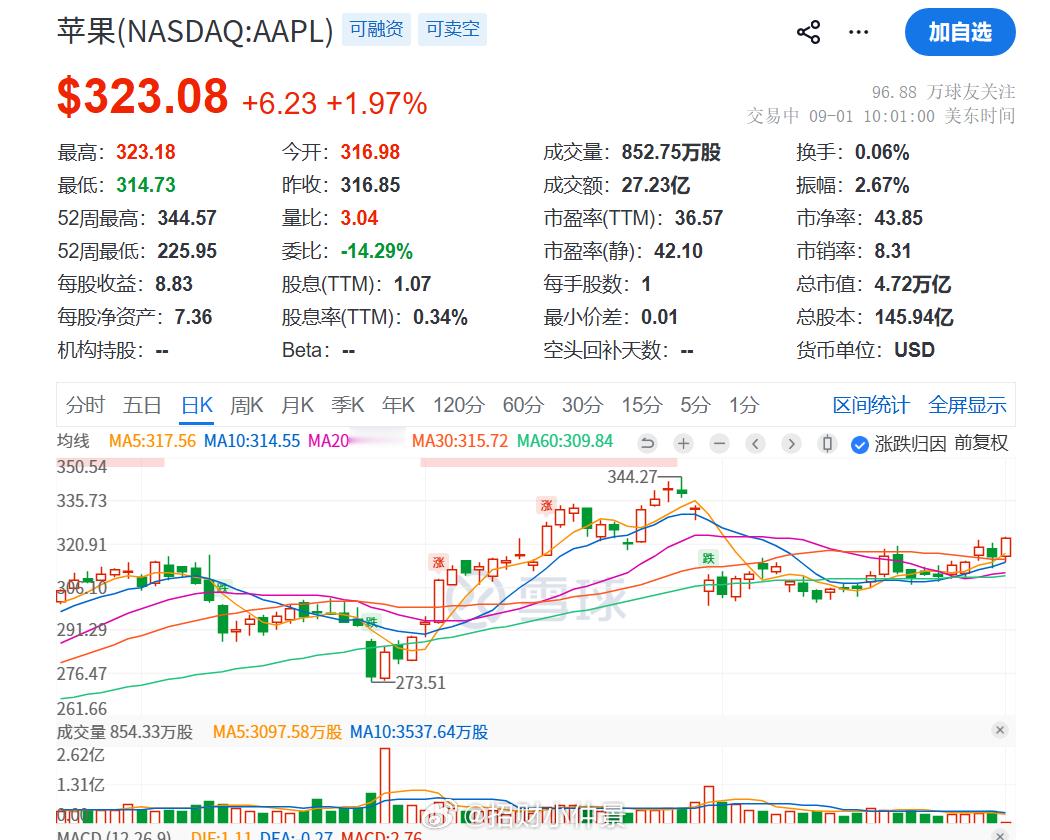This screenshot has height=840, width=1050.
Task: Click the candlestick style icon
Action: coord(828,443)
